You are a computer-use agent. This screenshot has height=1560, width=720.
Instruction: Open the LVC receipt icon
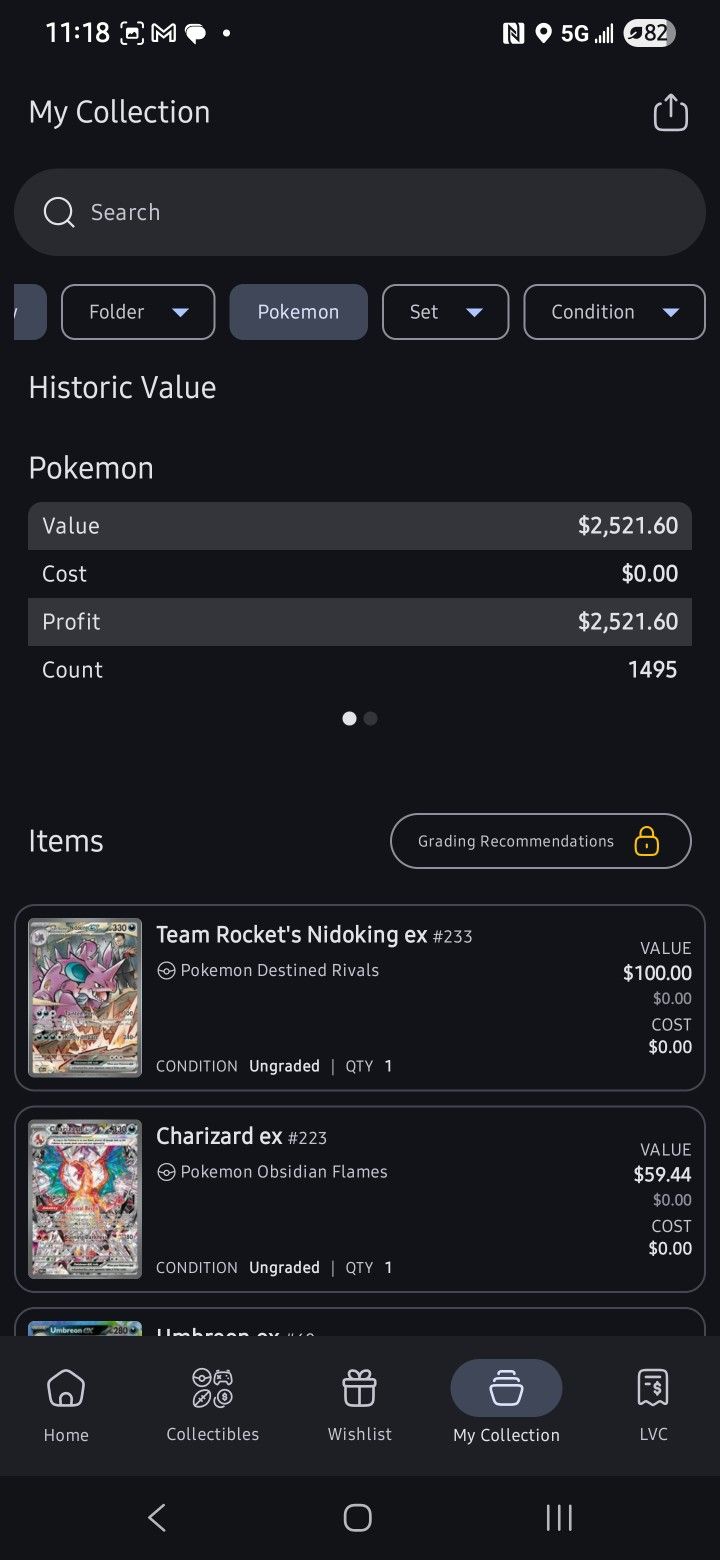point(653,1388)
